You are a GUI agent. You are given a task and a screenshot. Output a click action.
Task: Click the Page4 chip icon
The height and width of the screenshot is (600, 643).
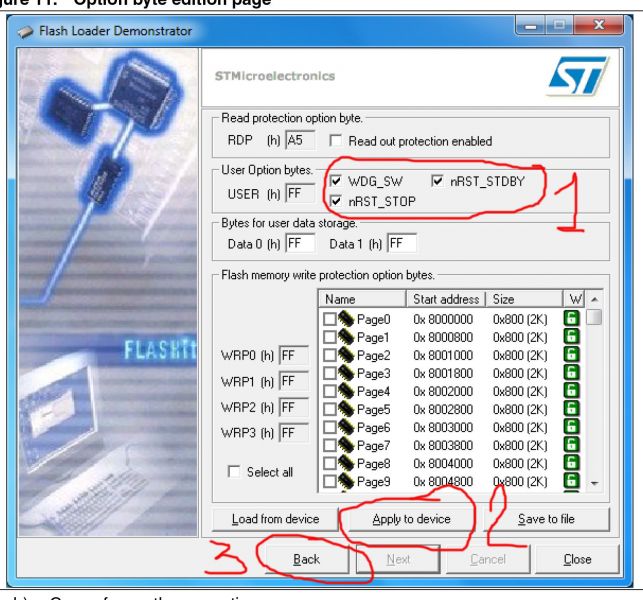(346, 391)
